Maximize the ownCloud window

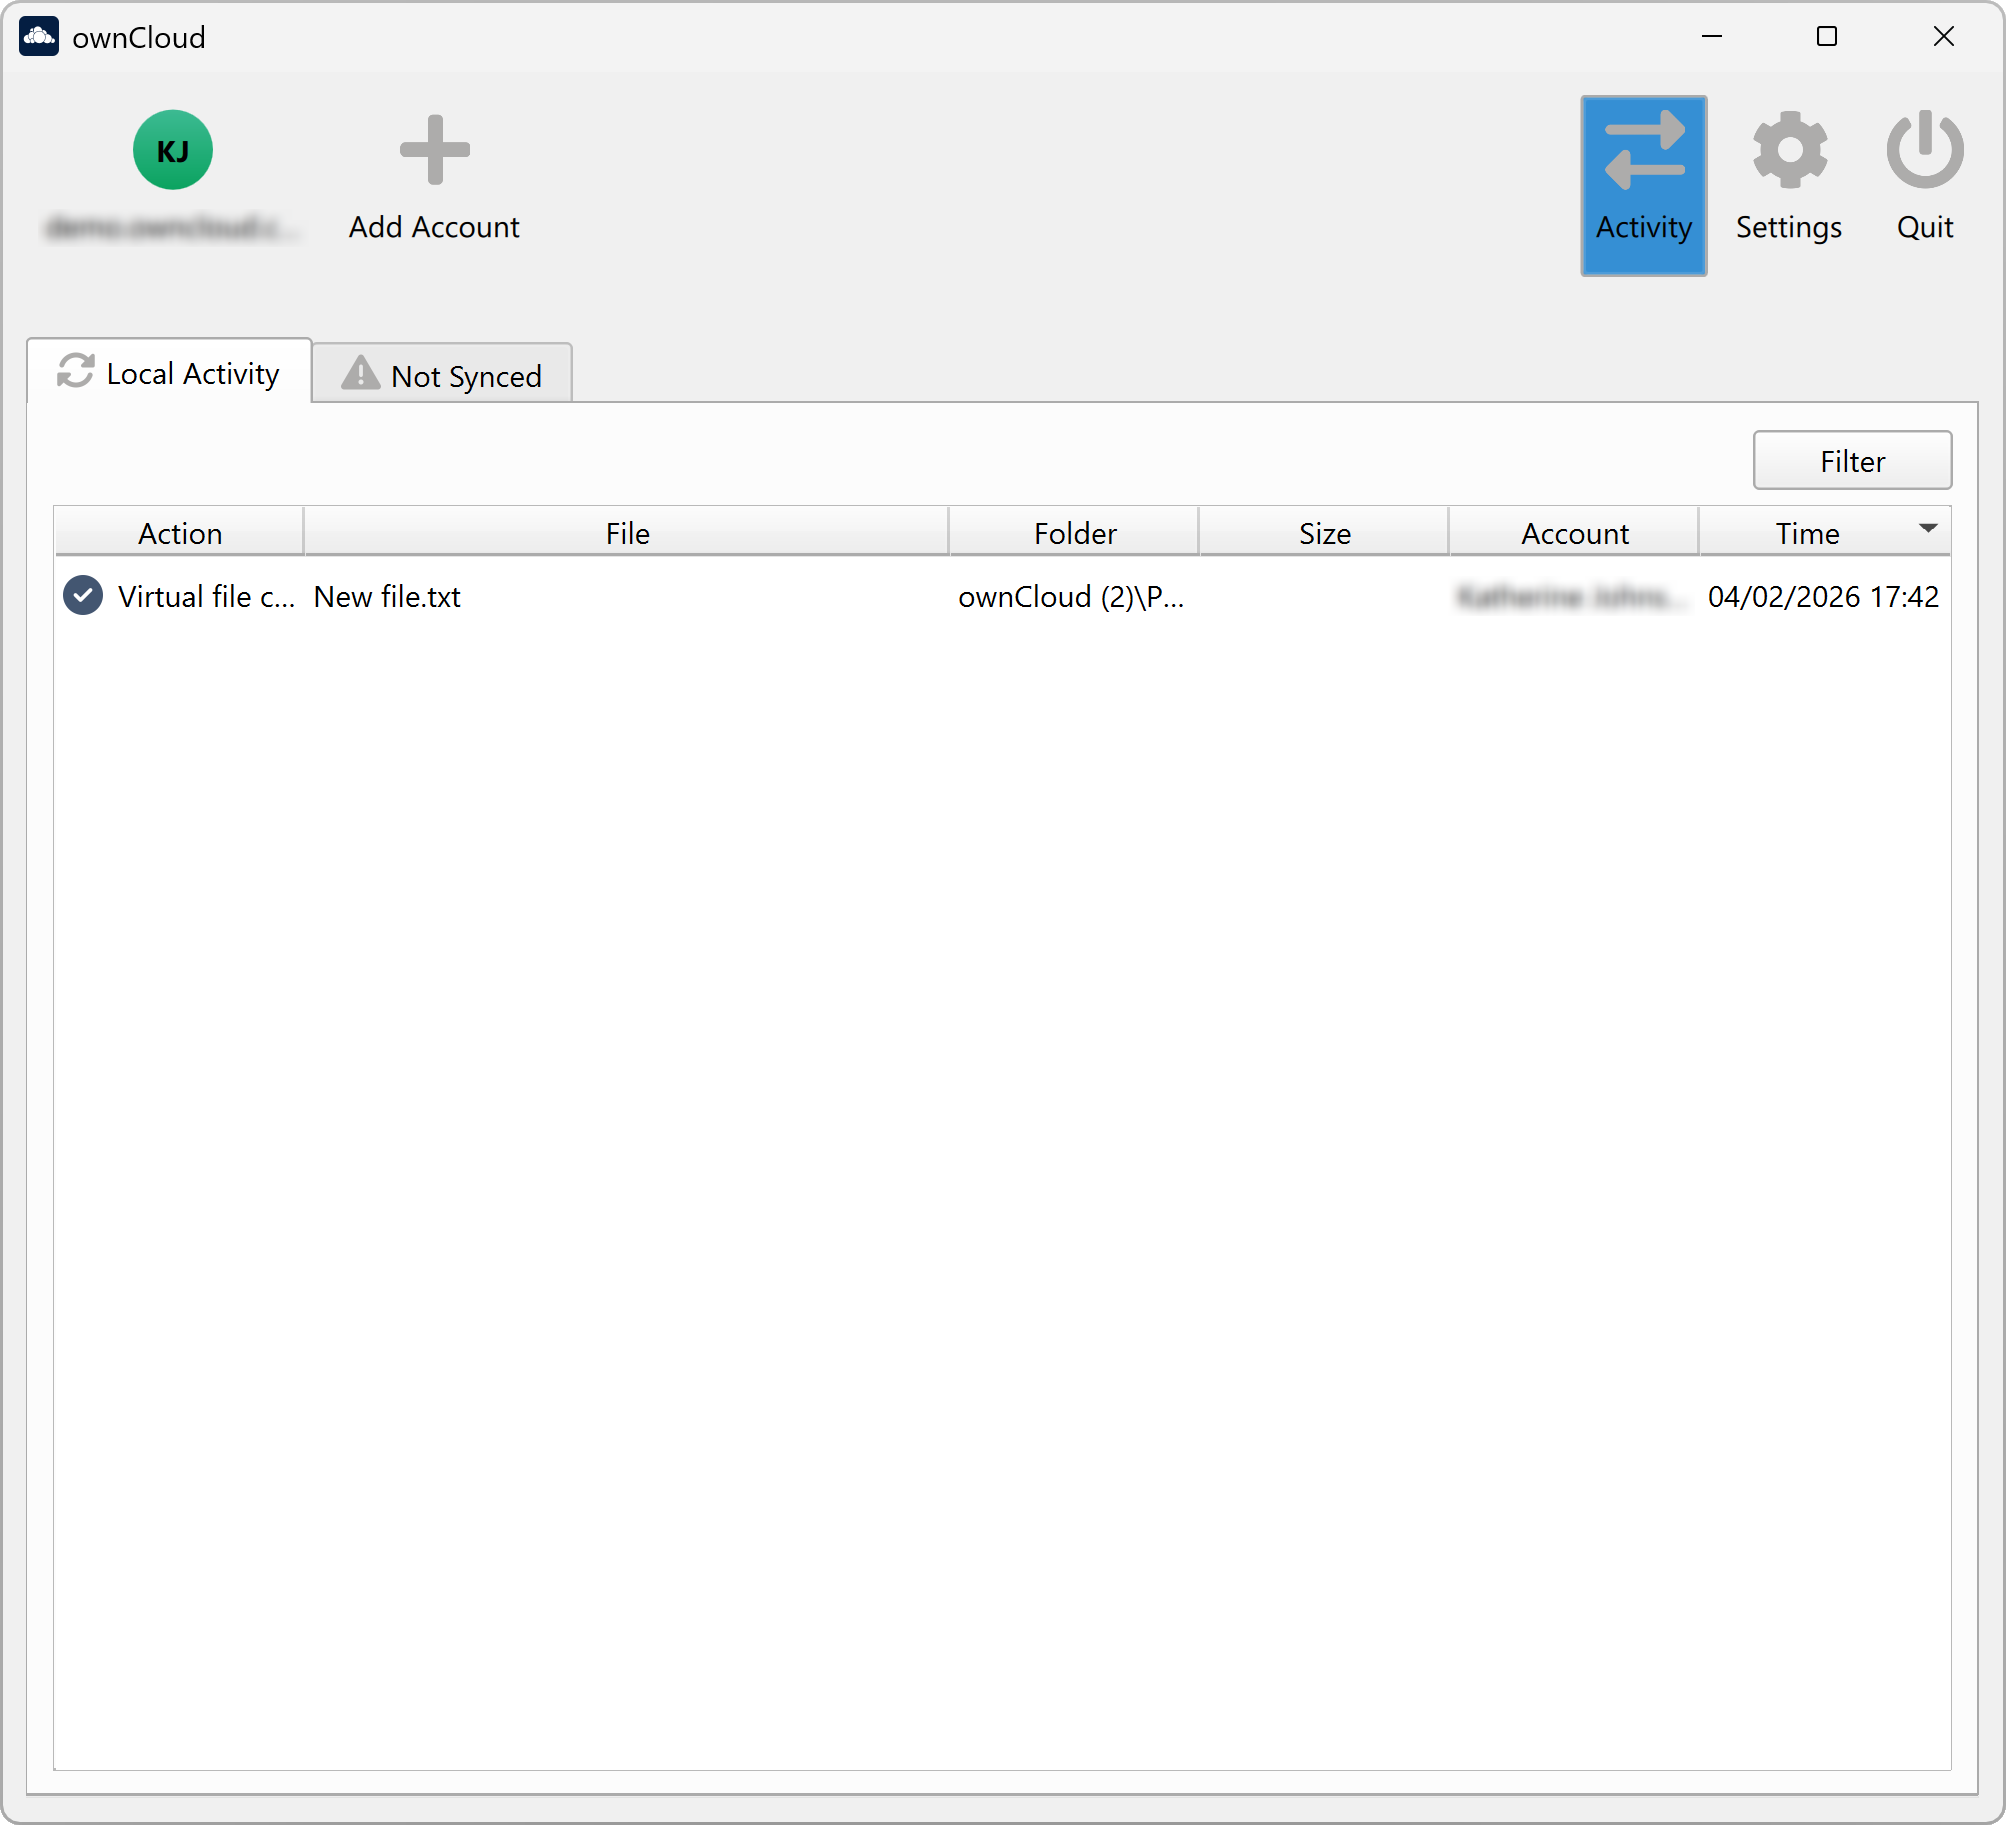point(1826,37)
